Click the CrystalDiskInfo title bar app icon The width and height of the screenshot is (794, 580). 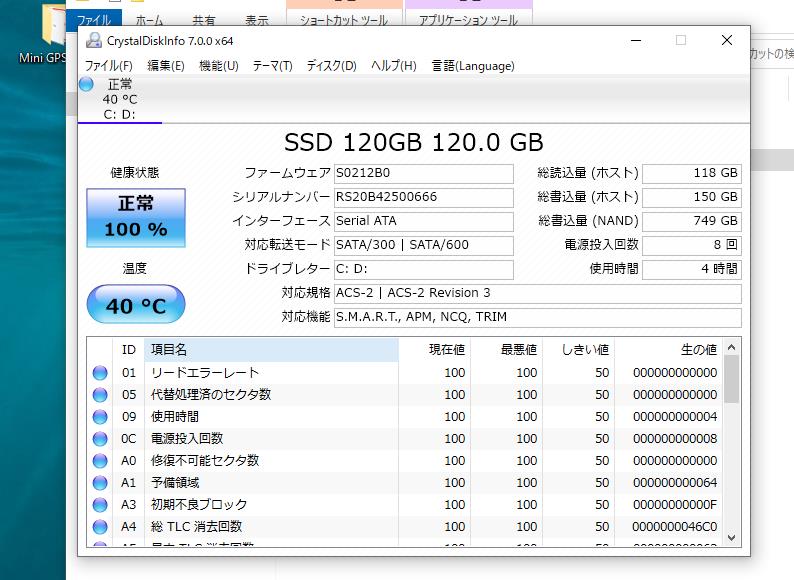pos(94,41)
